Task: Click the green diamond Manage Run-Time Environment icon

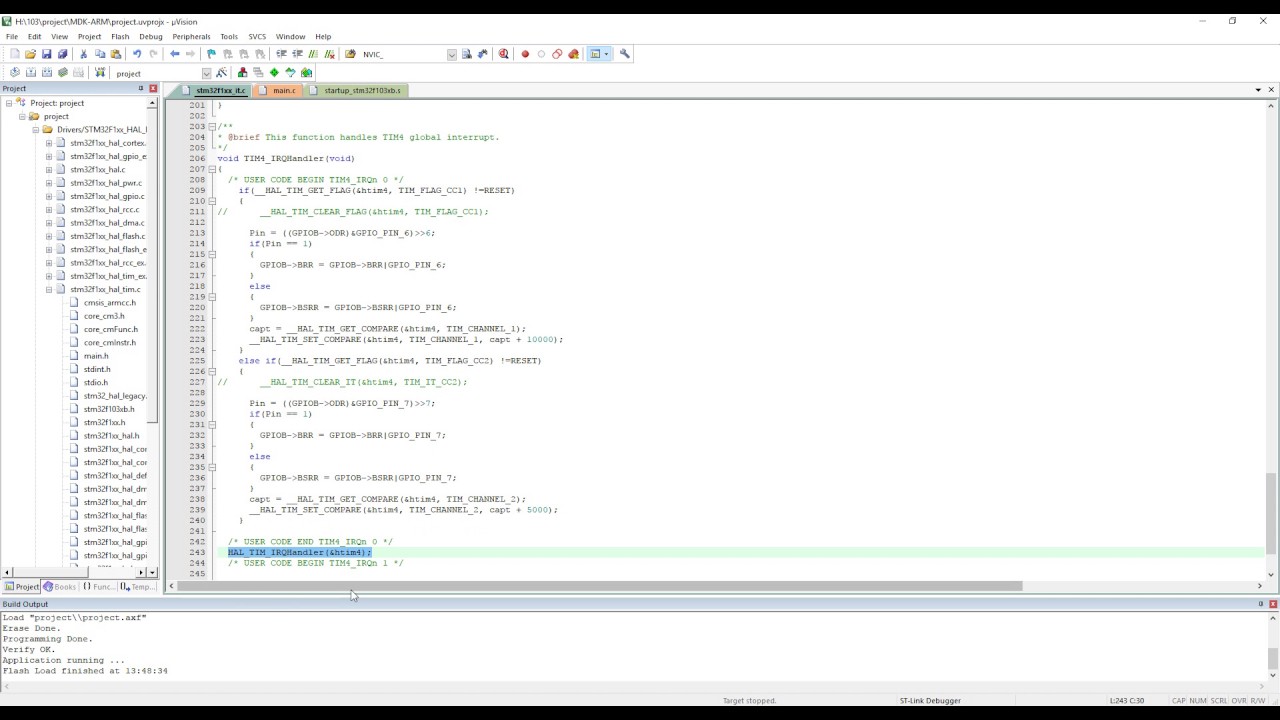Action: click(274, 72)
